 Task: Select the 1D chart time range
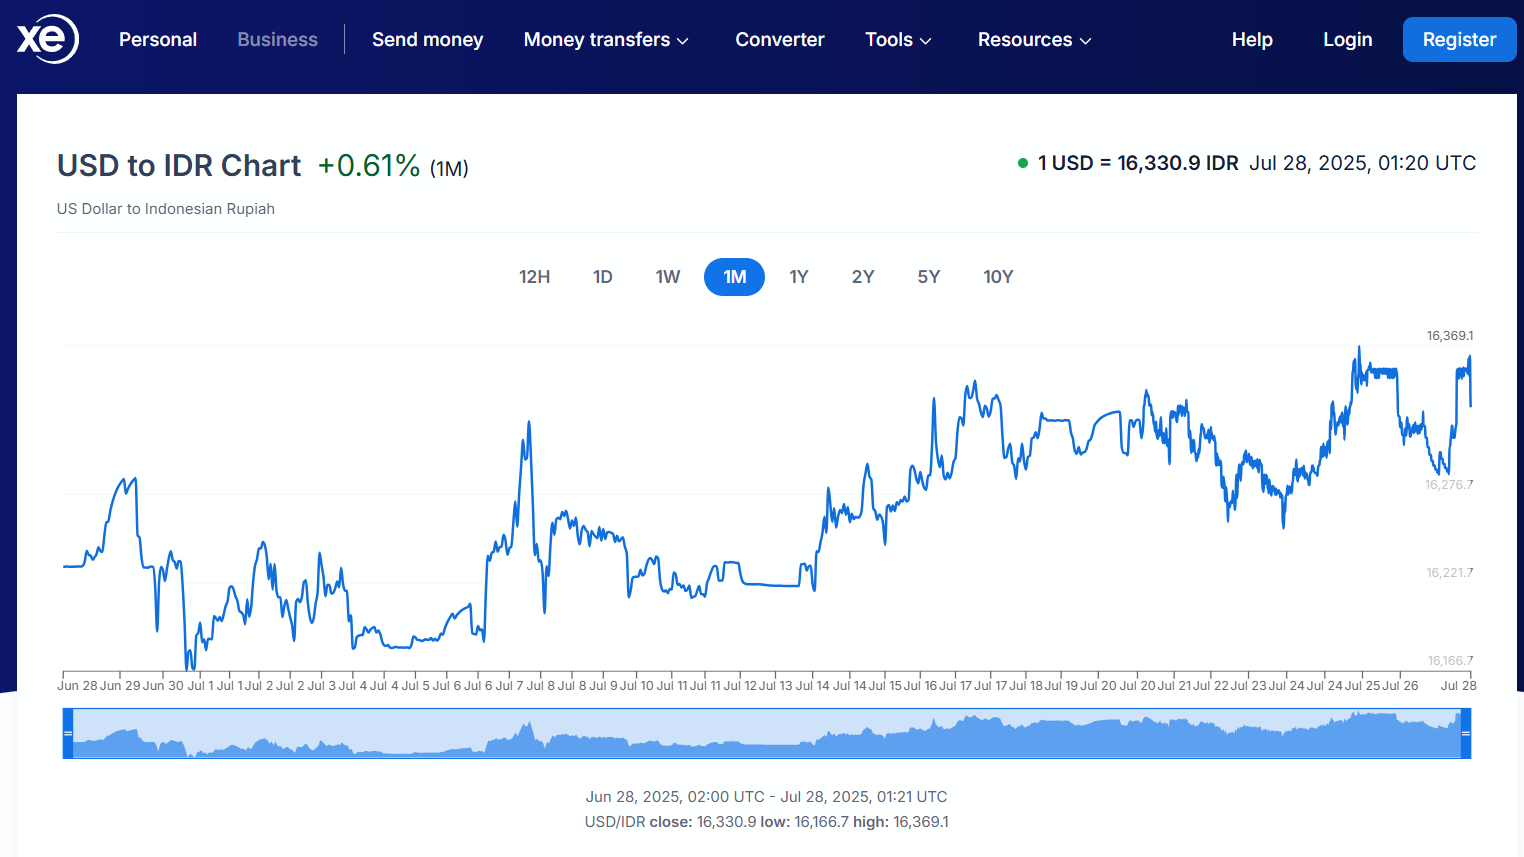coord(602,277)
